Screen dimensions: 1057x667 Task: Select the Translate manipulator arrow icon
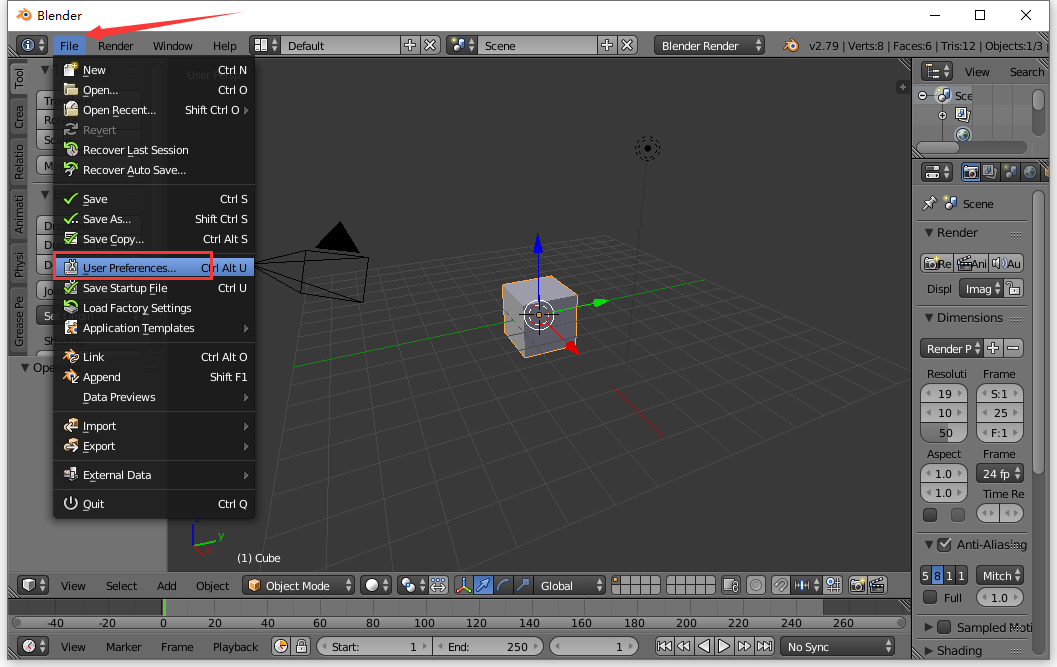[x=483, y=586]
